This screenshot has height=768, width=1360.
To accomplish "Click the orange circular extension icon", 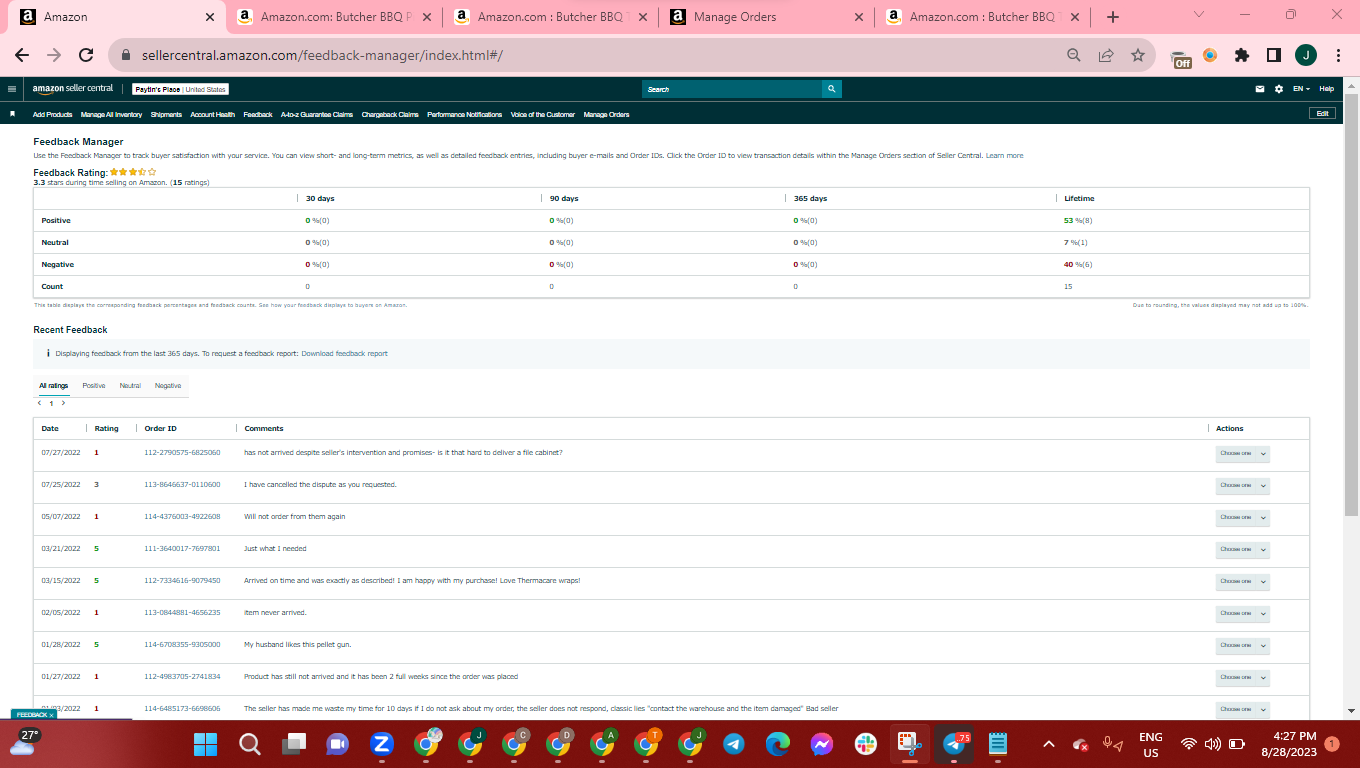I will coord(1210,56).
